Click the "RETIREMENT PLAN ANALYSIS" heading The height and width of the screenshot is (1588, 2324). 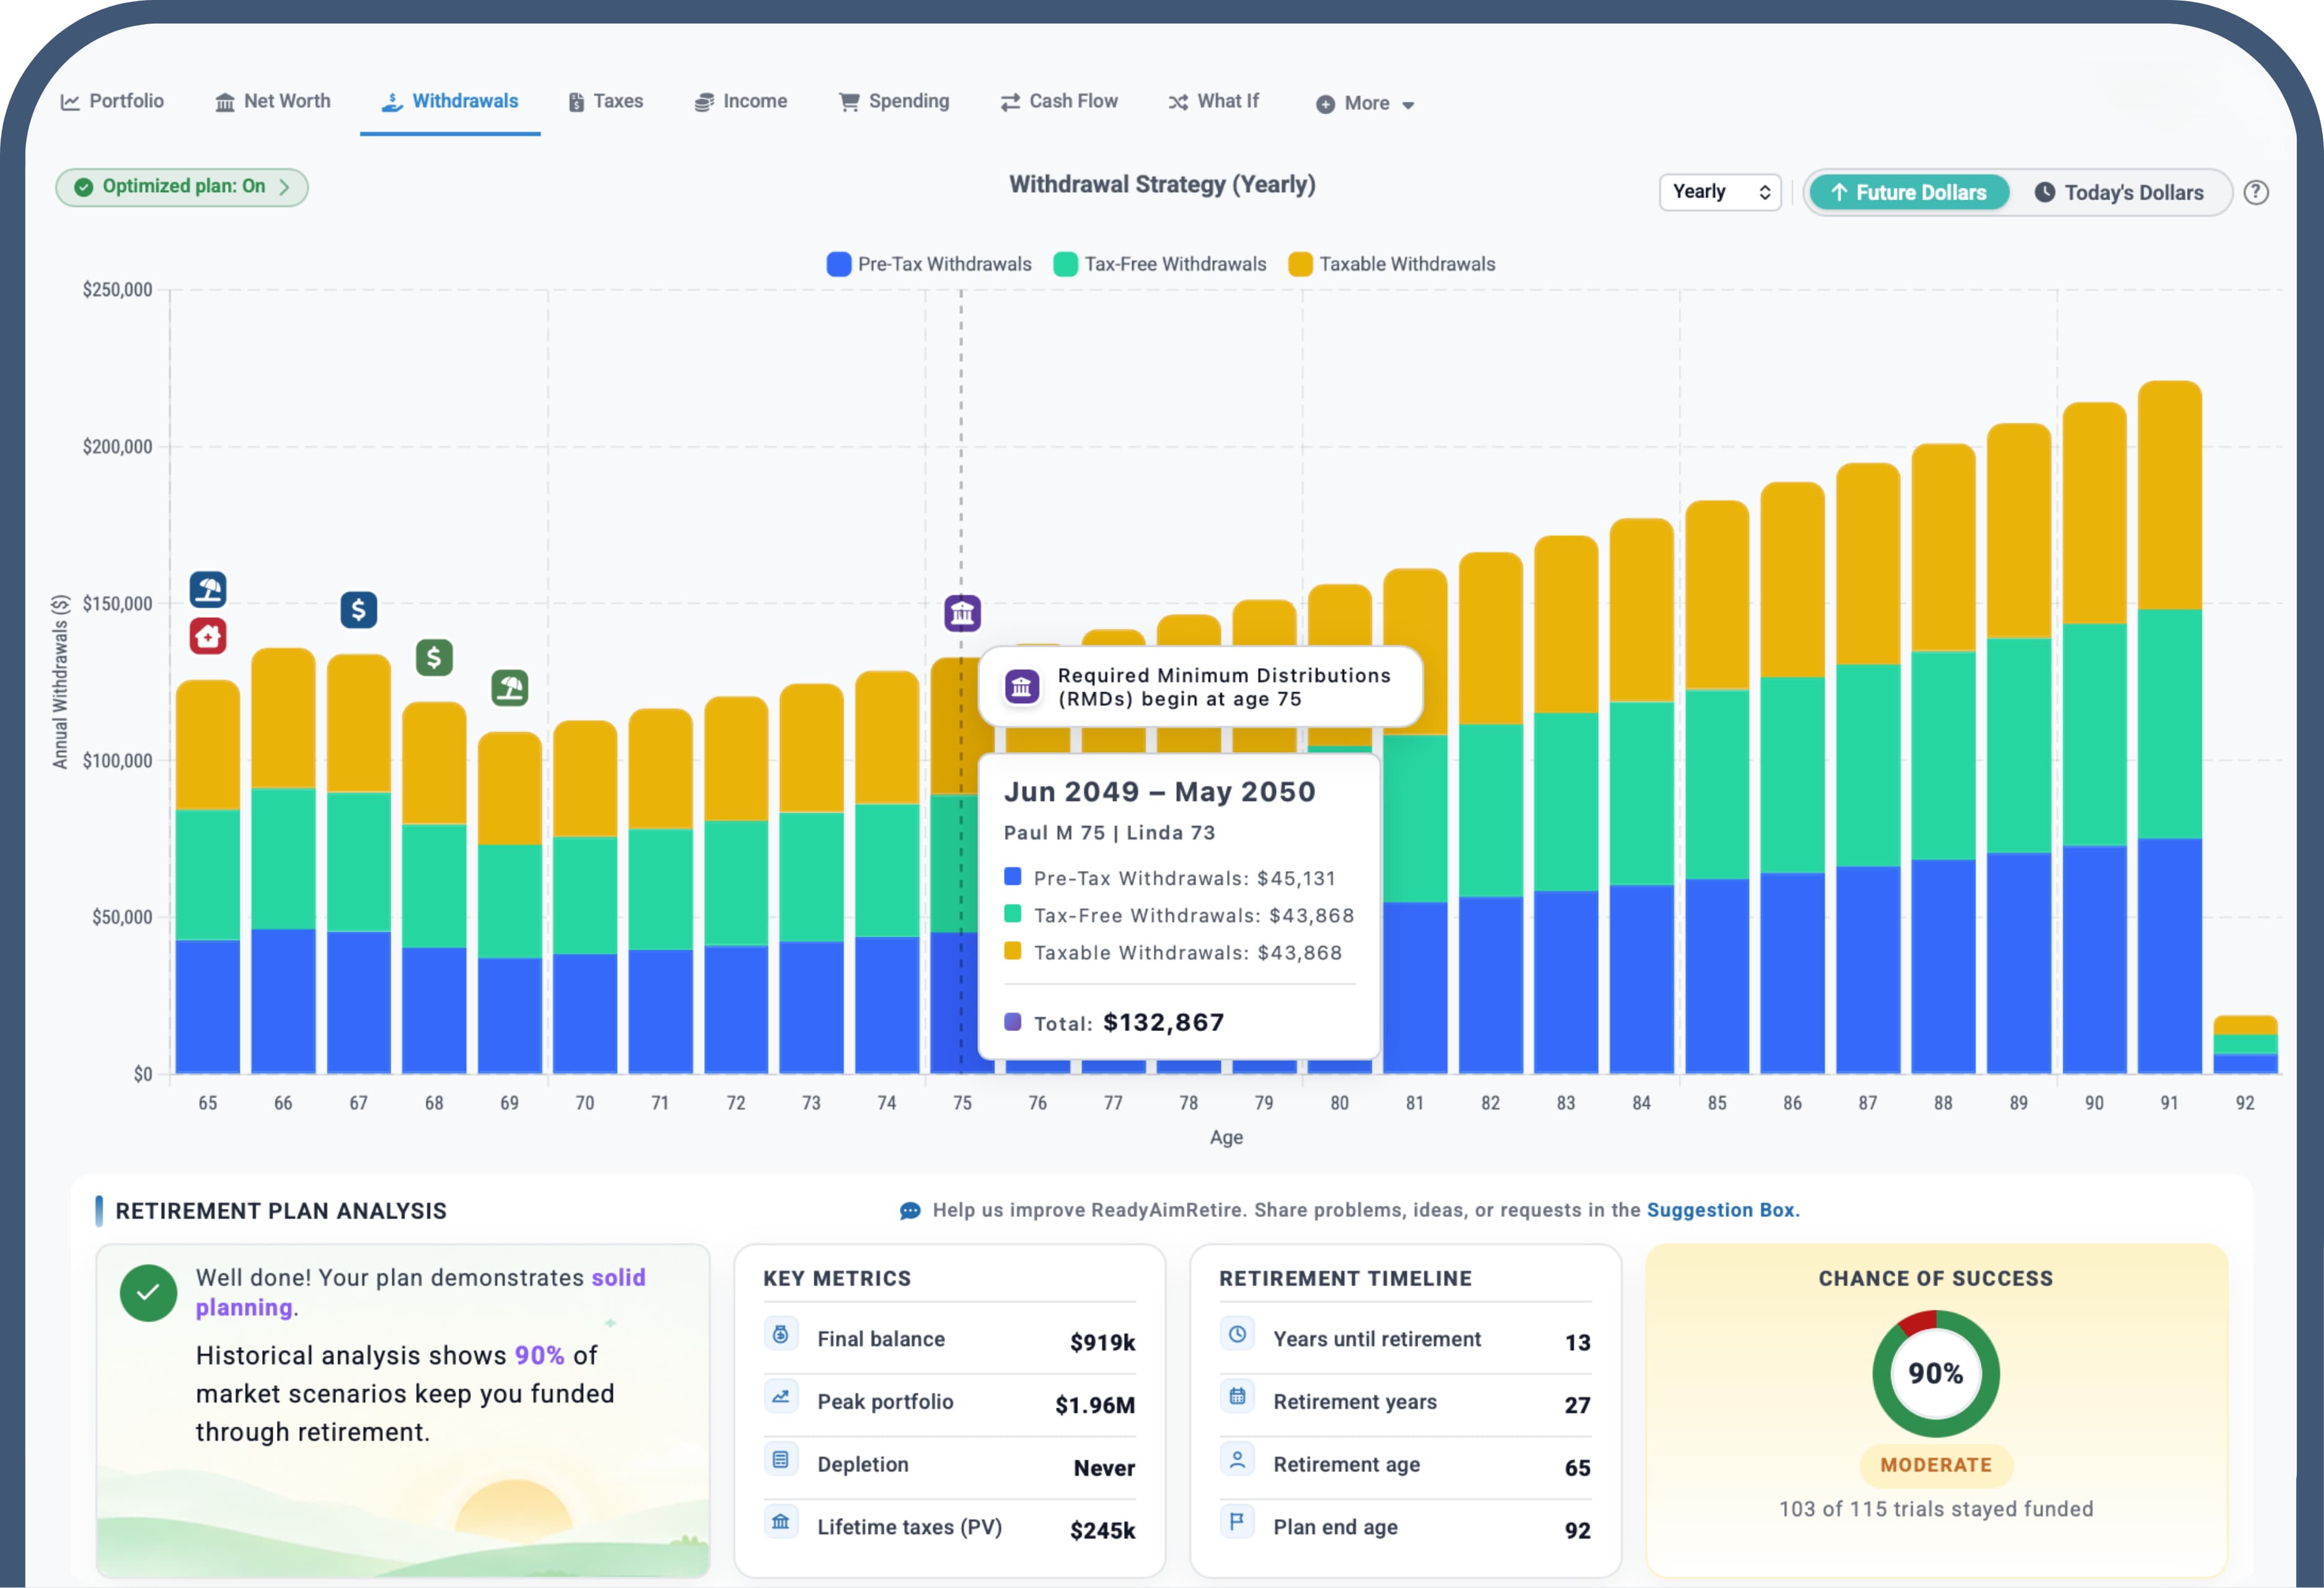(281, 1211)
